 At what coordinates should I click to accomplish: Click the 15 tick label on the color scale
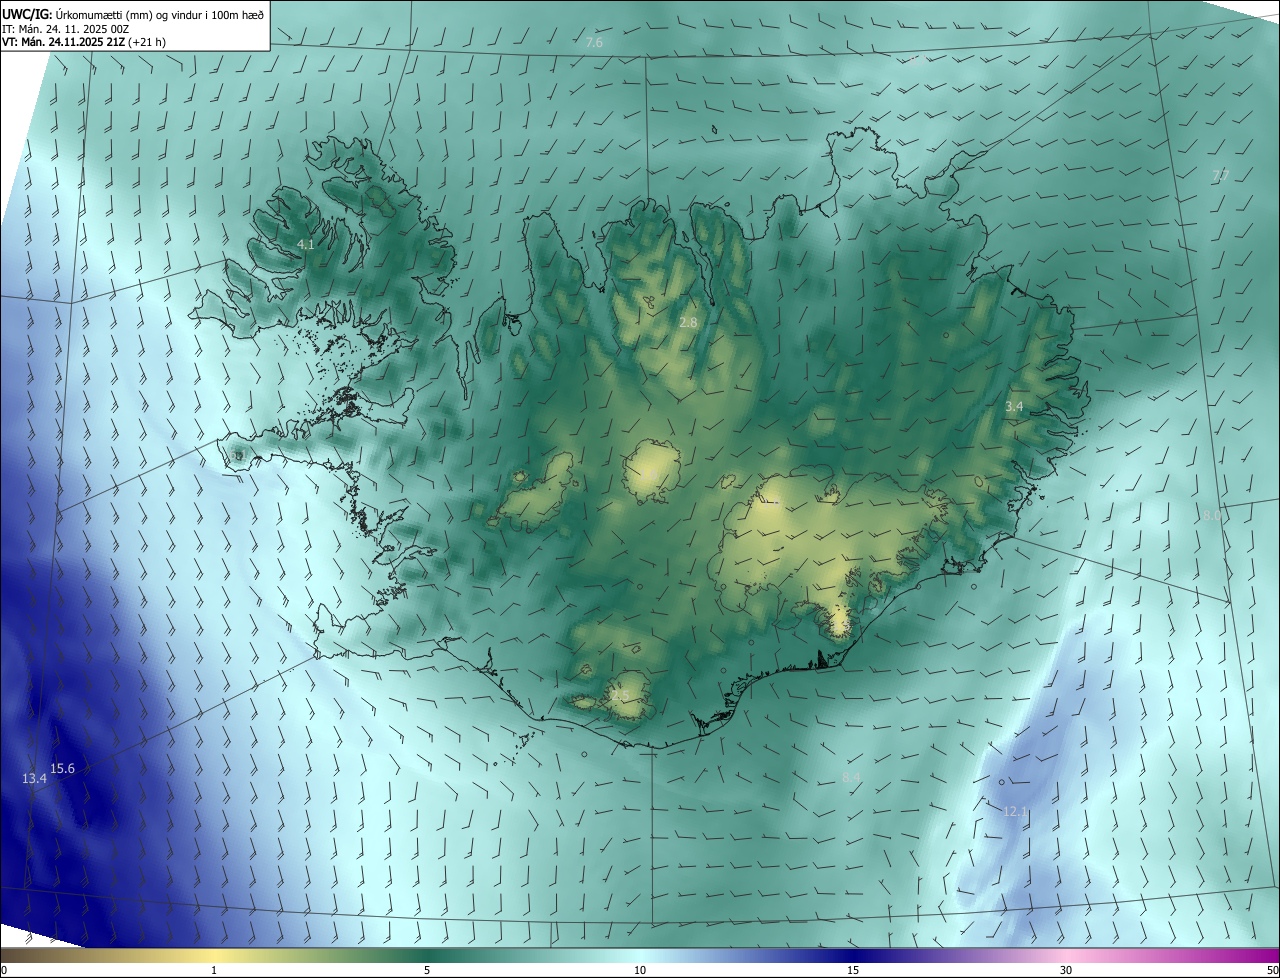point(853,970)
